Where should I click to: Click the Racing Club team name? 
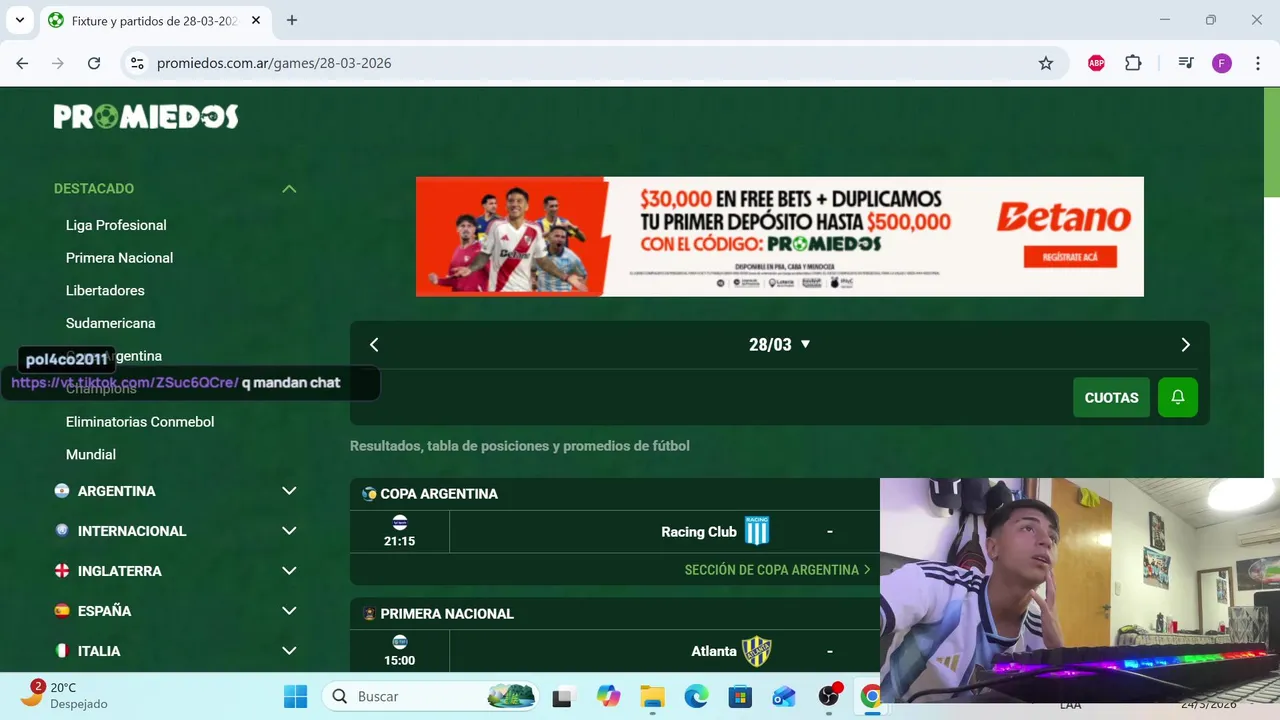698,532
